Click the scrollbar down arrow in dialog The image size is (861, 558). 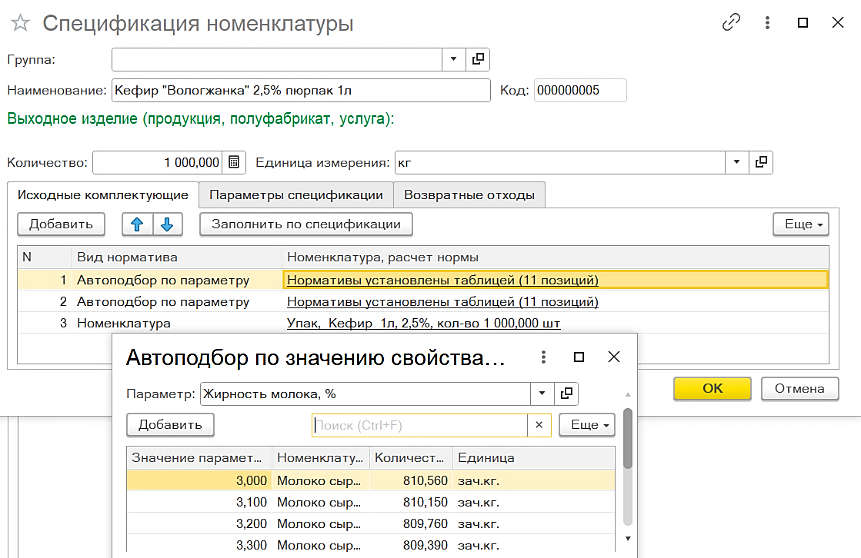pyautogui.click(x=628, y=538)
